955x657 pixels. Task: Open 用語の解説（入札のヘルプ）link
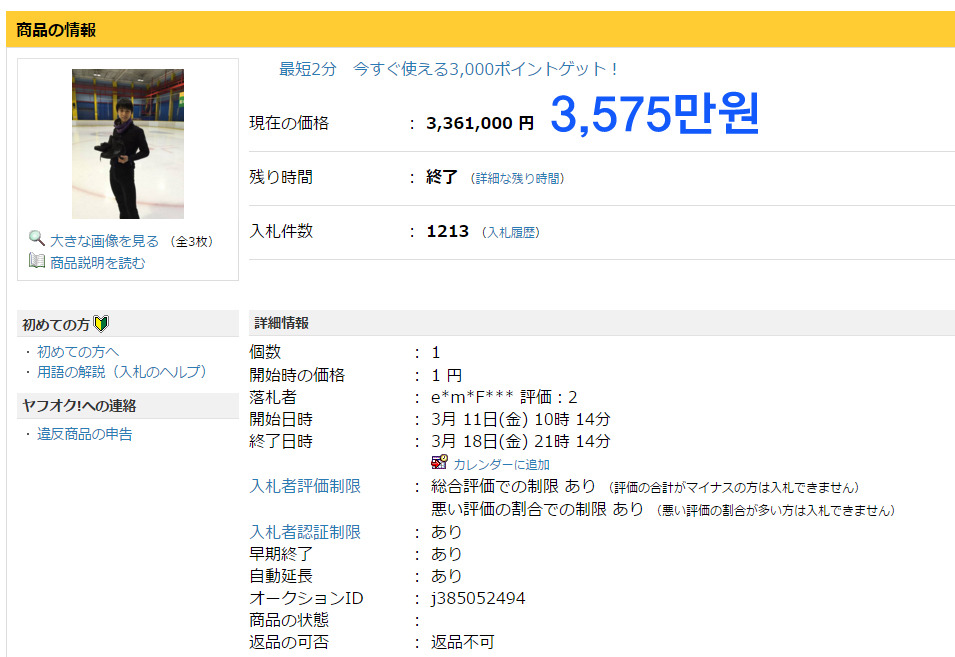coord(122,372)
